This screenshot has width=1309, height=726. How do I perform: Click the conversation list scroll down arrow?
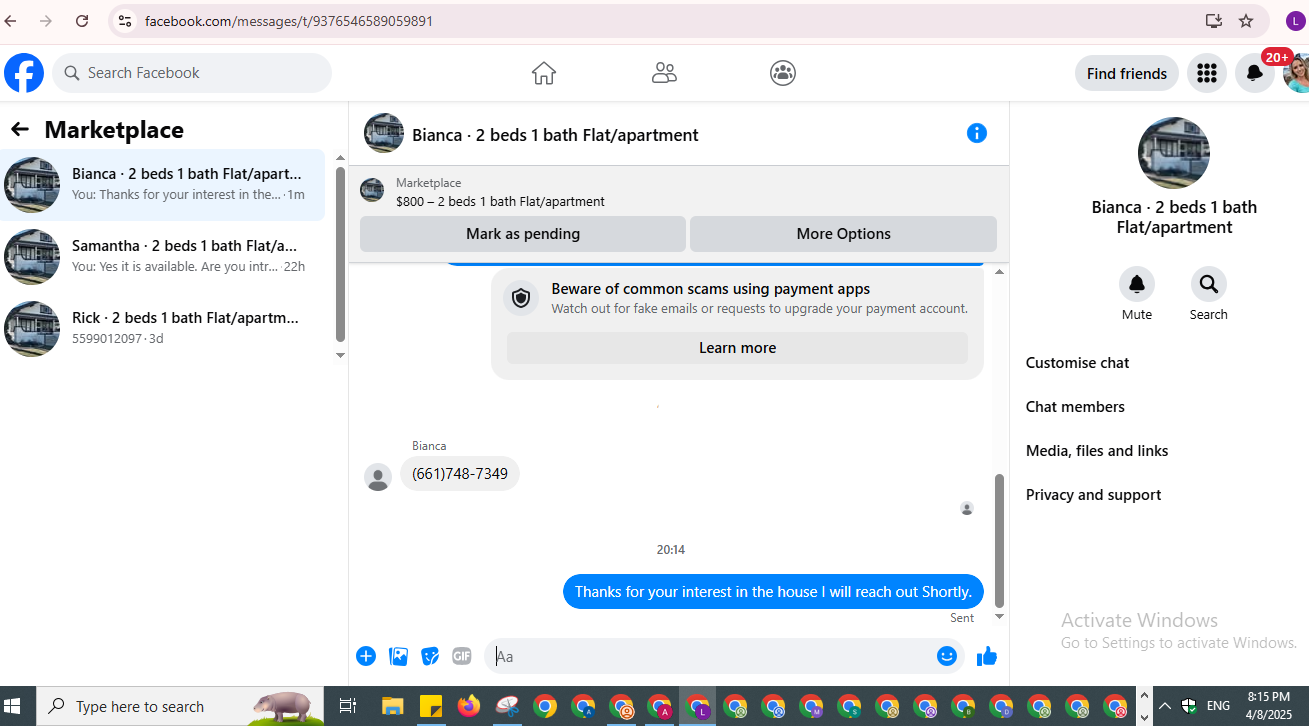click(x=340, y=355)
